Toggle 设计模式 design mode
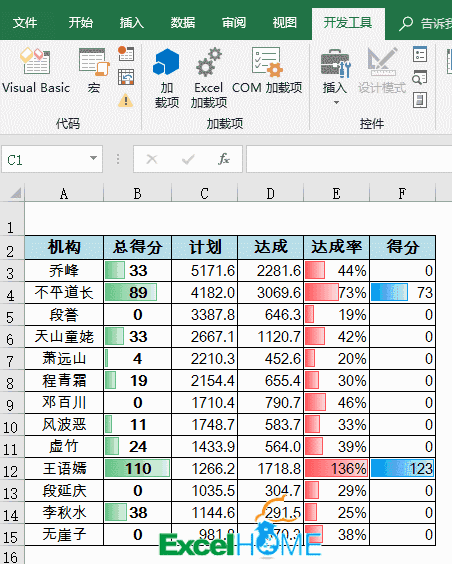The width and height of the screenshot is (452, 564). [382, 71]
